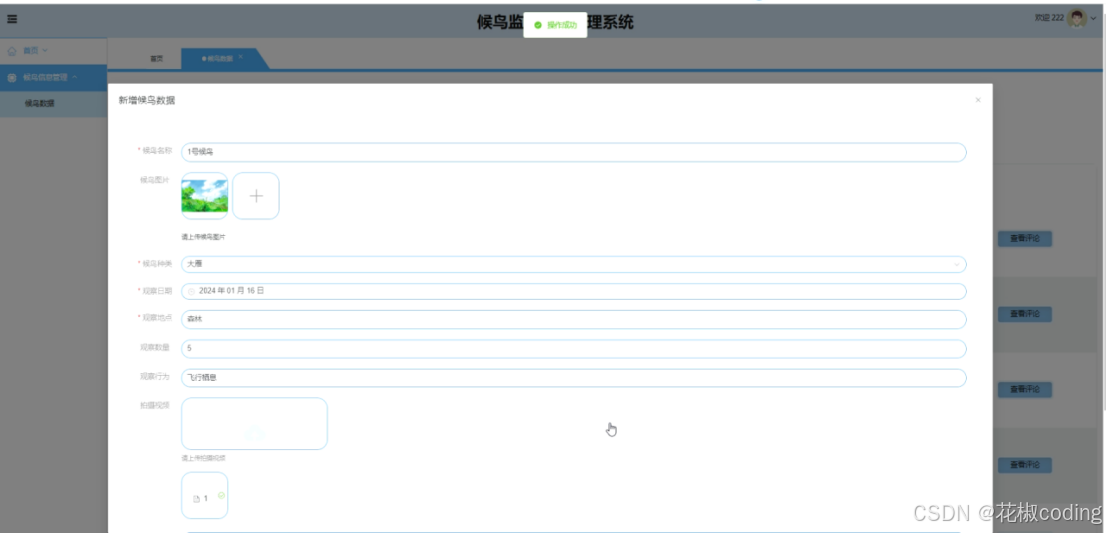Click the 候鸟名称 input field

[x=573, y=152]
